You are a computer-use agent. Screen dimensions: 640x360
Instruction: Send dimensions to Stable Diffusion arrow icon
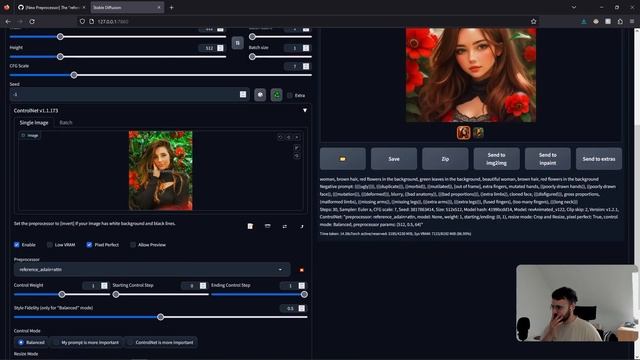point(302,226)
